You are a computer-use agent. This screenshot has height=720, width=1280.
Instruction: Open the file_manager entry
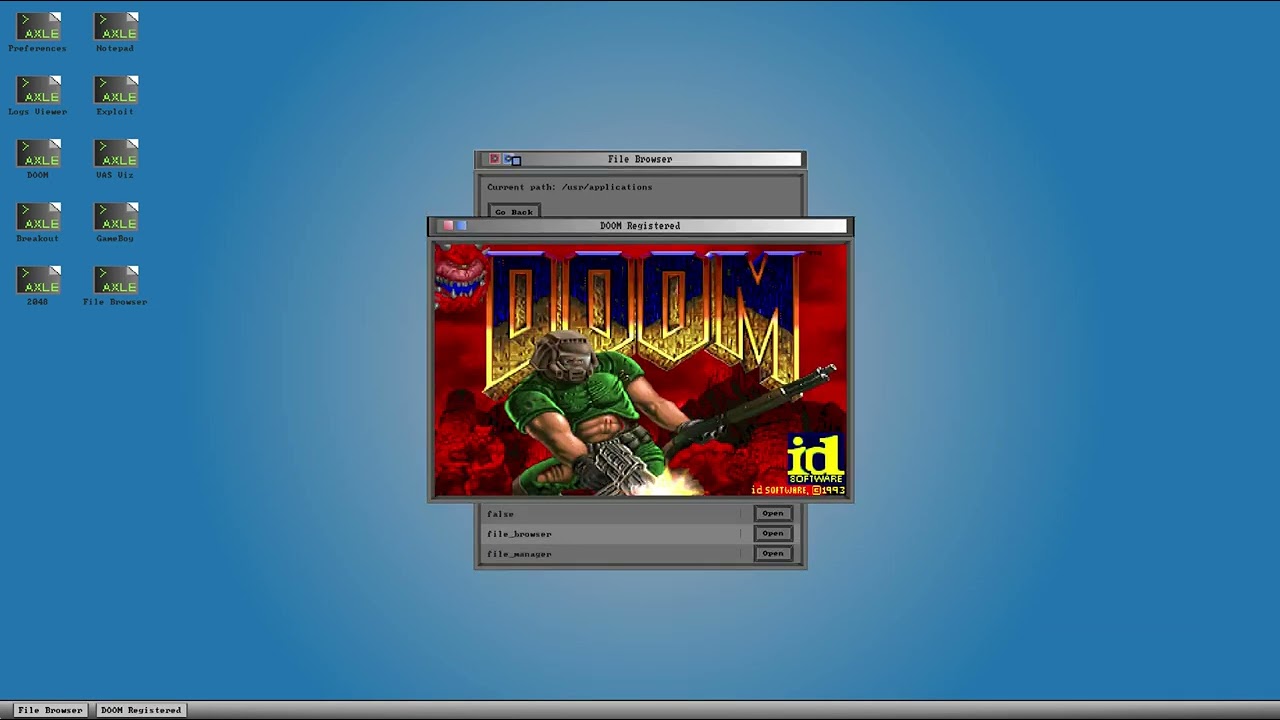coord(772,553)
